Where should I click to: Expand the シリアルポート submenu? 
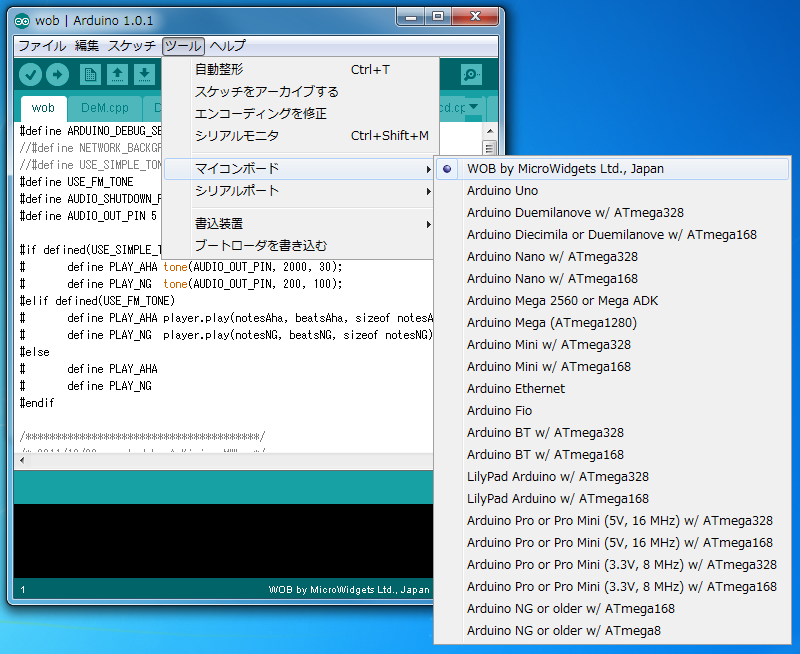tap(299, 191)
